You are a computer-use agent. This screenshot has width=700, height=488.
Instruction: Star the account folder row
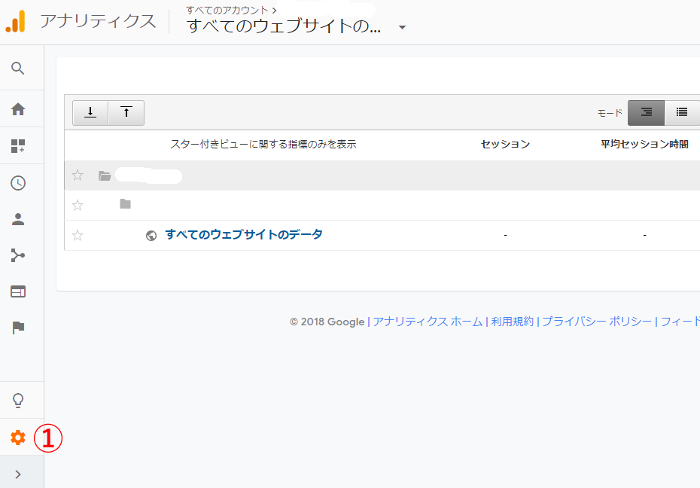78,175
